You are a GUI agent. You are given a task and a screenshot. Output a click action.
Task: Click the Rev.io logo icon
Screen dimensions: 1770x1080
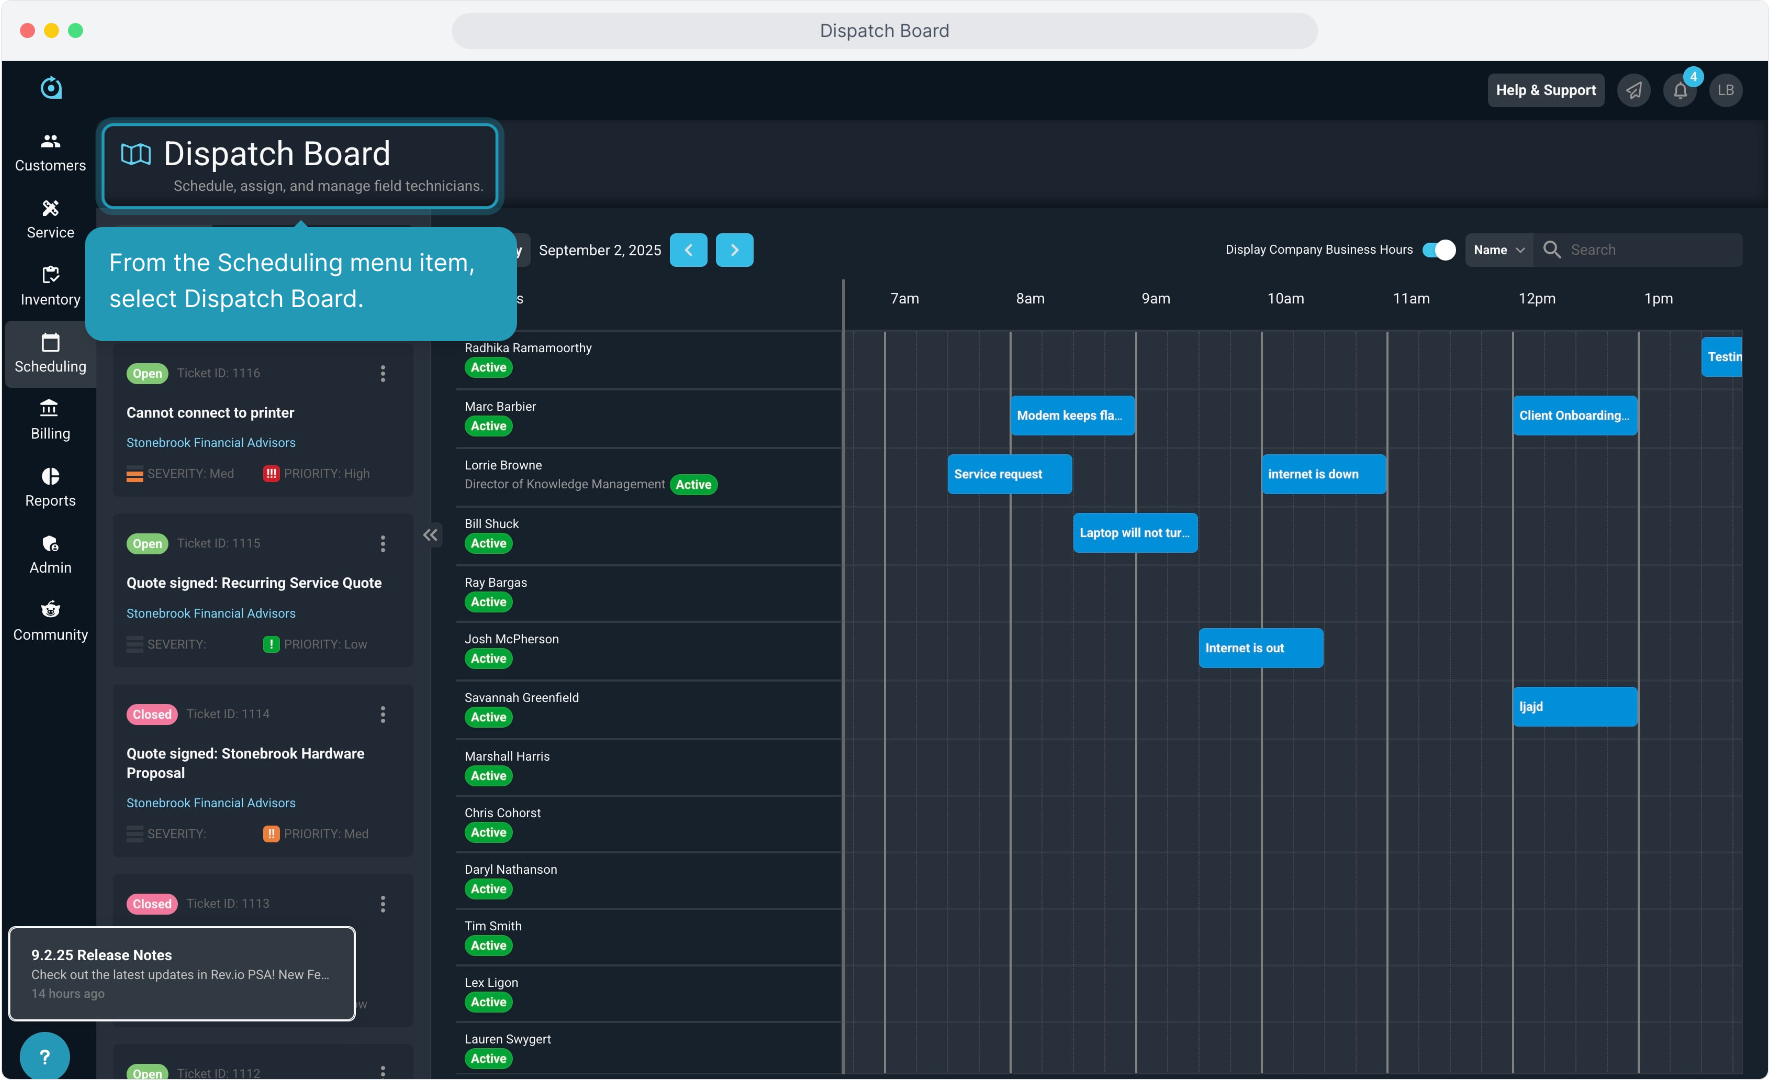point(51,88)
